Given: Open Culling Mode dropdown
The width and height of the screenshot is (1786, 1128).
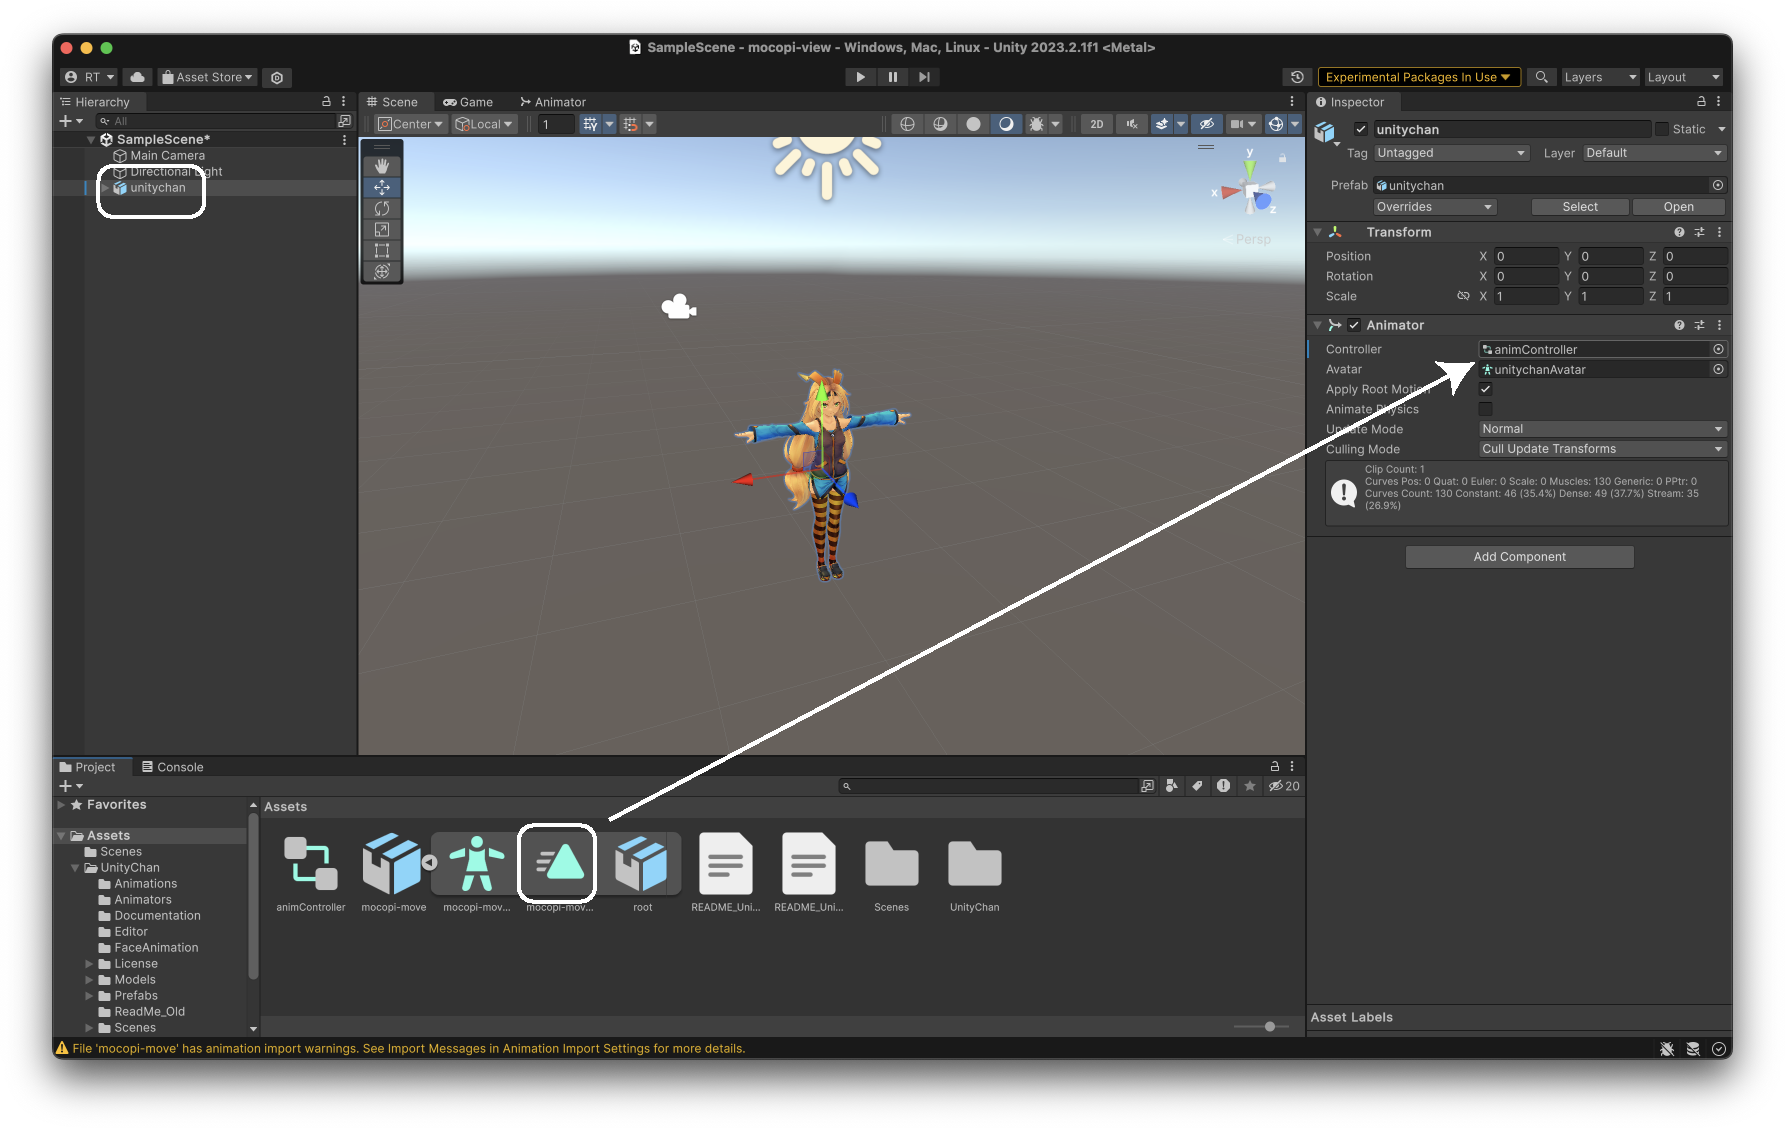Looking at the screenshot, I should [x=1602, y=449].
